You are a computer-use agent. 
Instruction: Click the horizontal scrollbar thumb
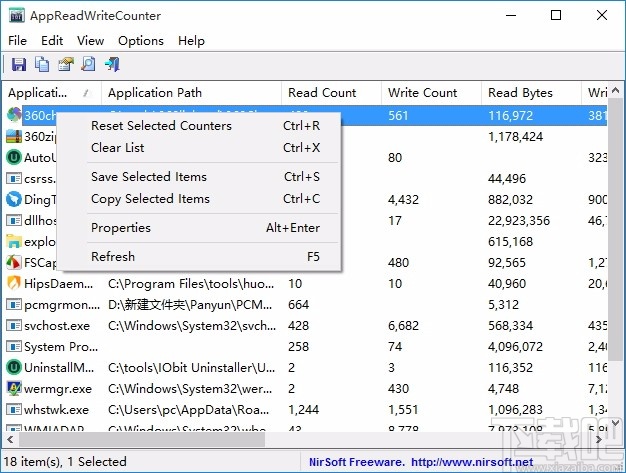142,439
